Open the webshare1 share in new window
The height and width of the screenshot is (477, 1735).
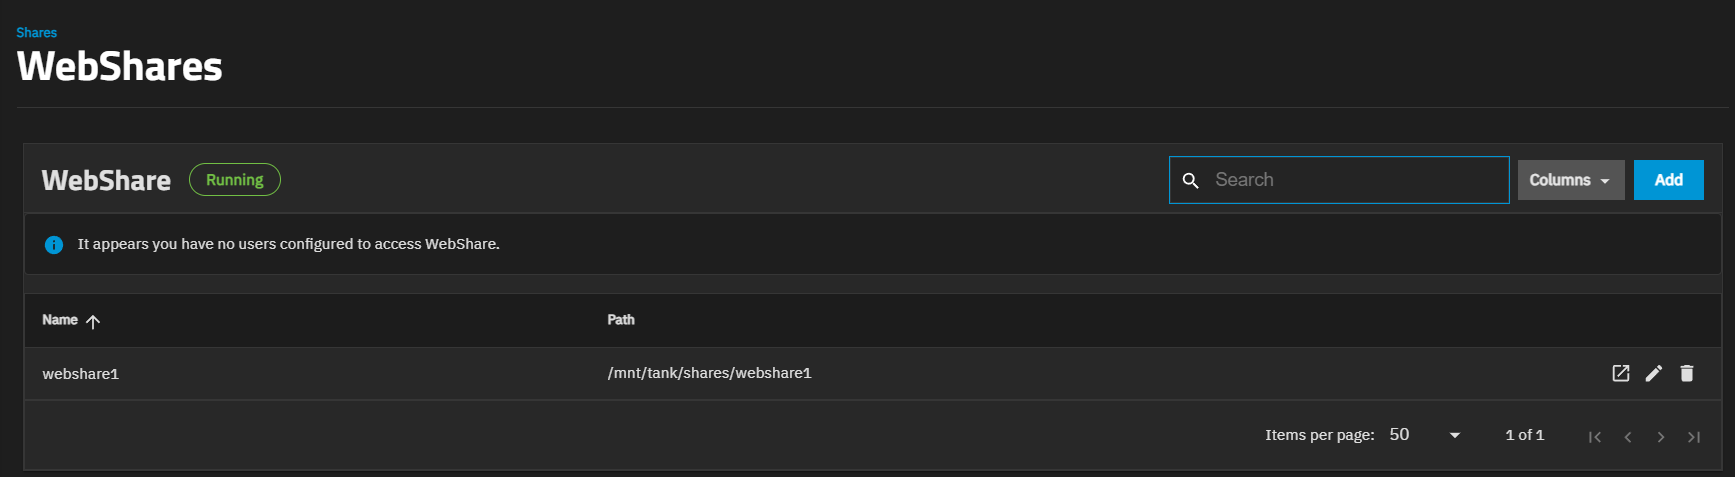point(1621,373)
